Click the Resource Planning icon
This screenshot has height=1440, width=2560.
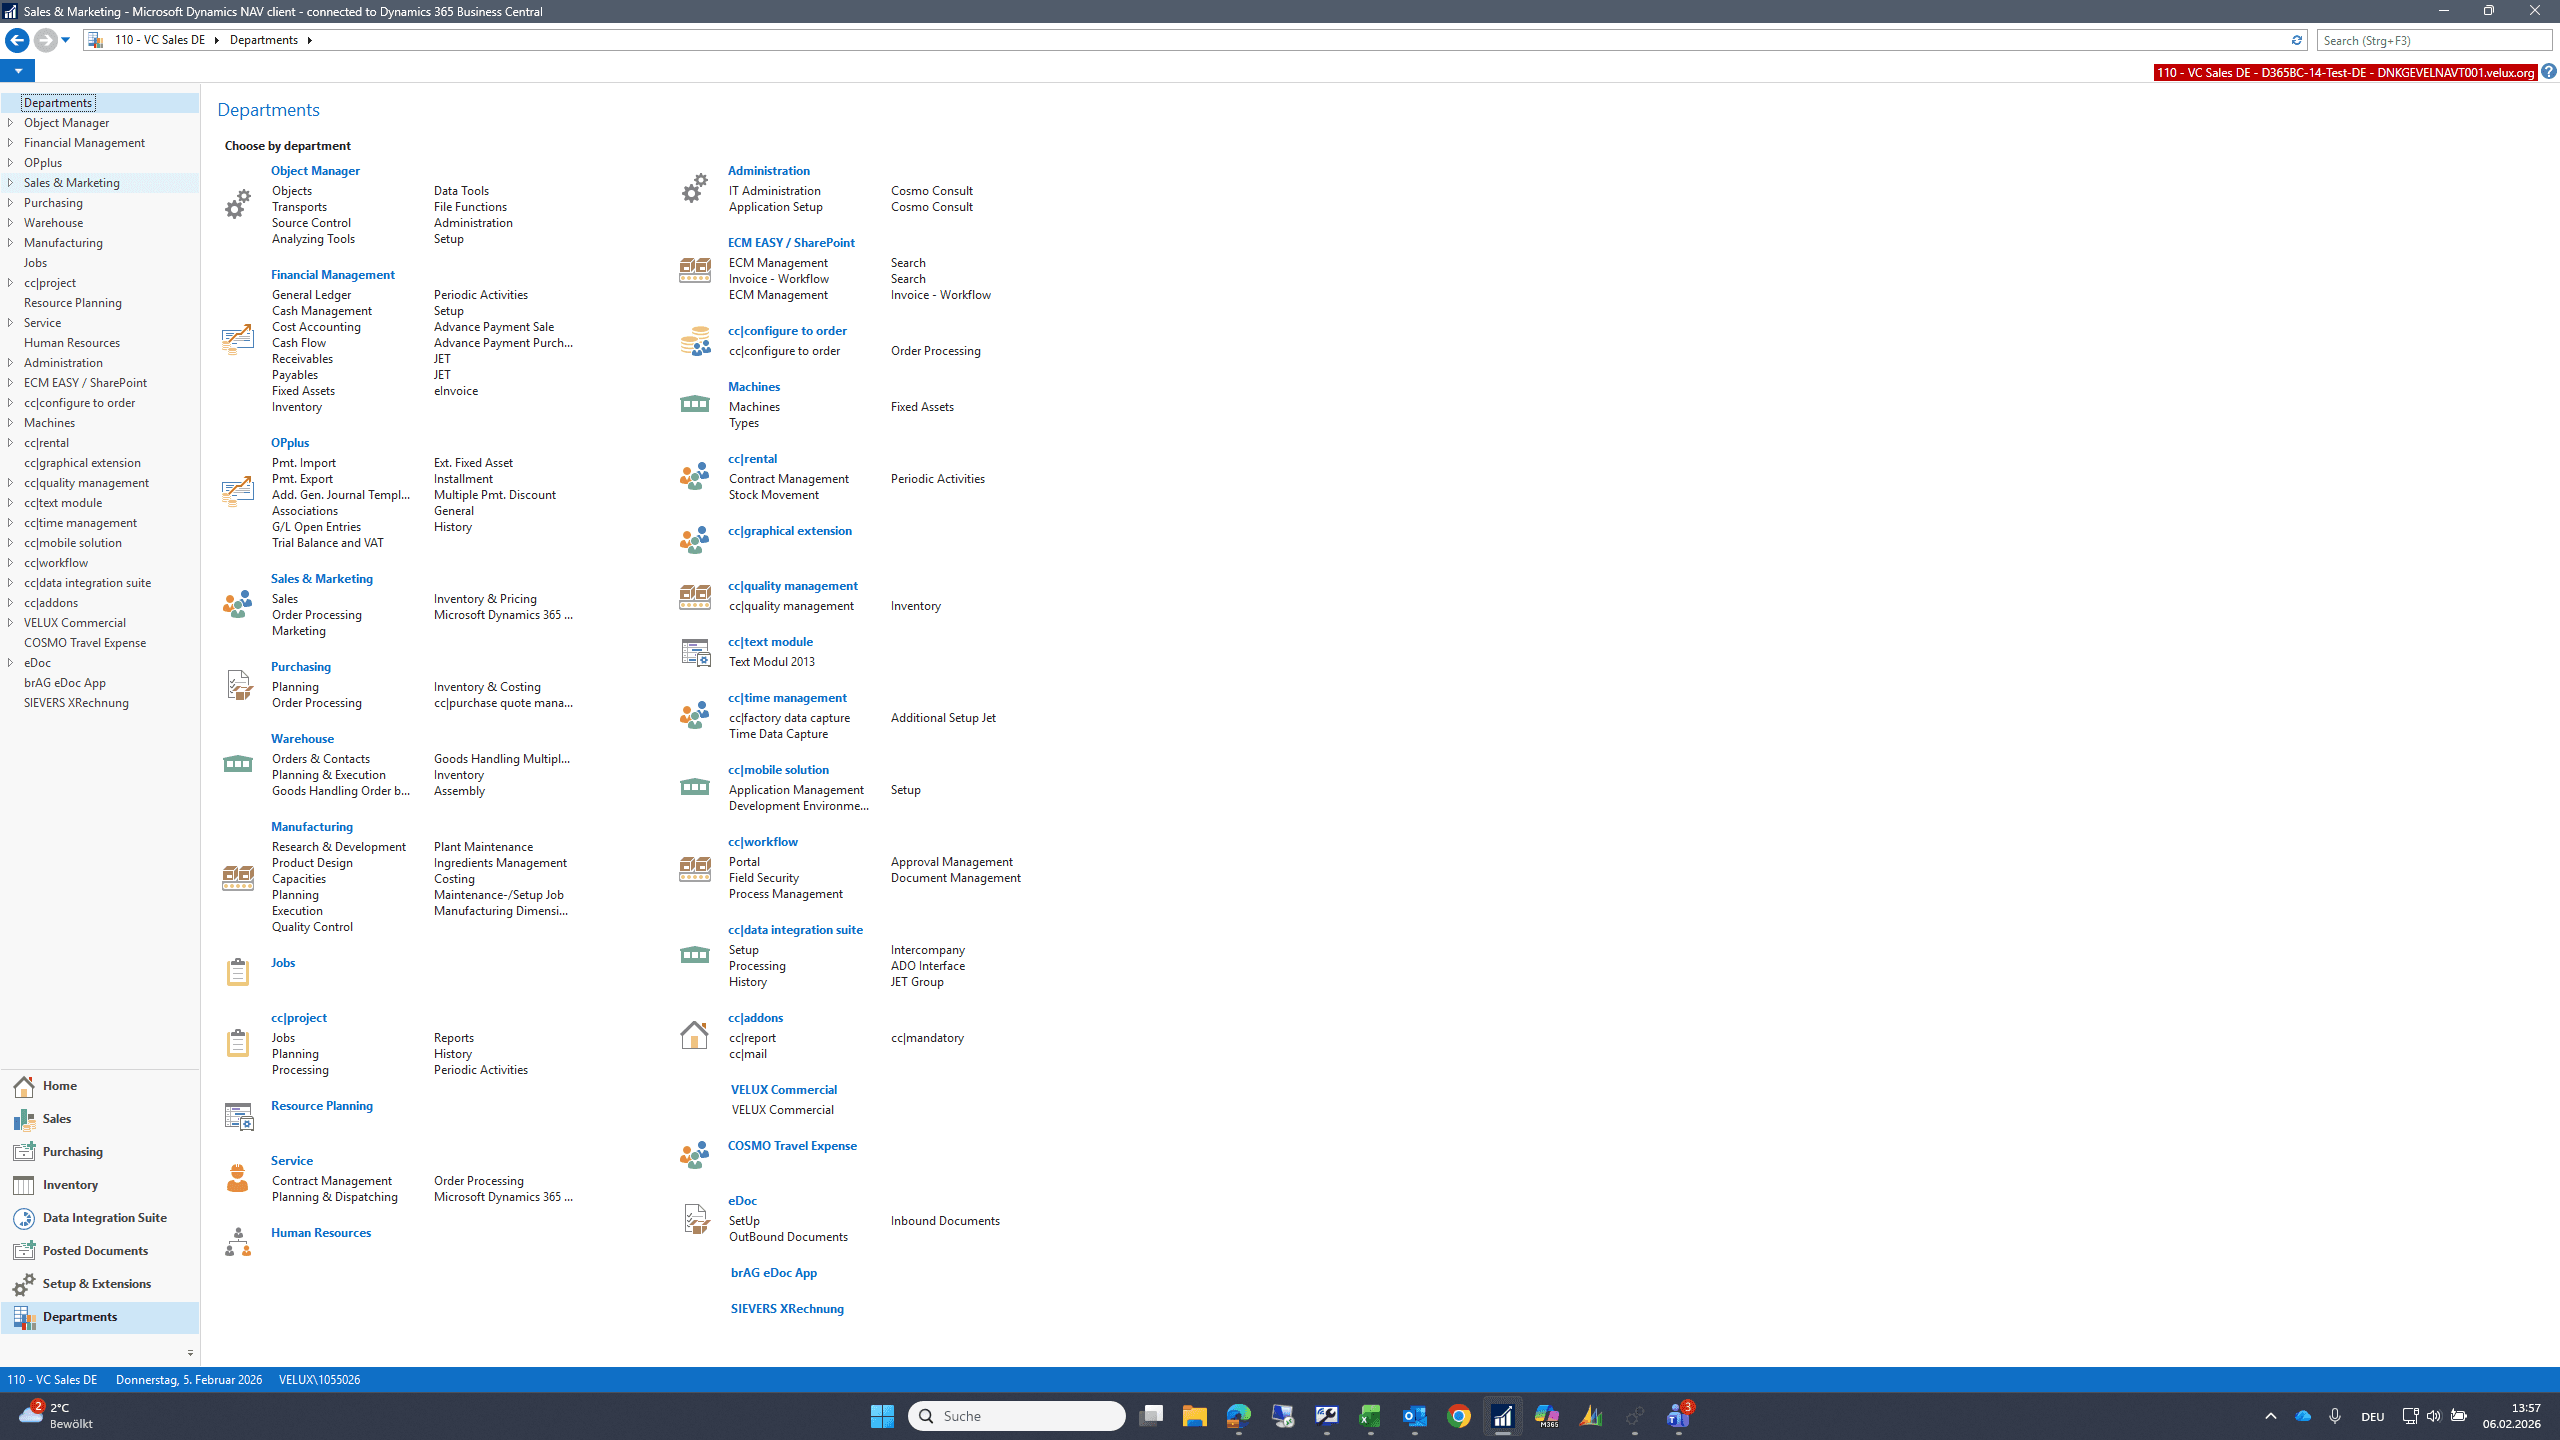(x=238, y=1116)
